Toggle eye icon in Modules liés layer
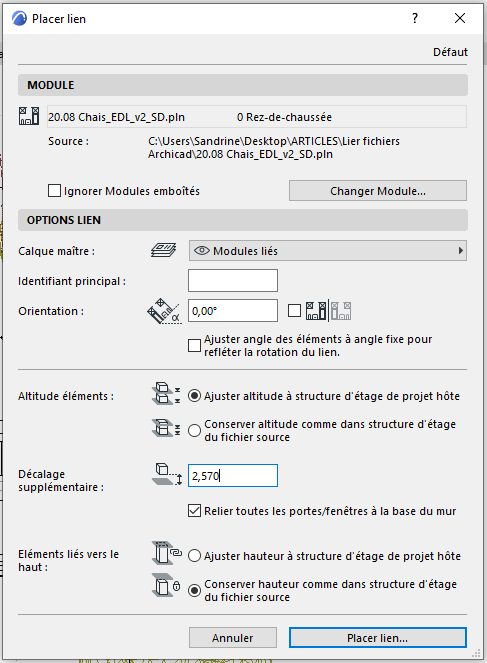487x663 pixels. [202, 251]
